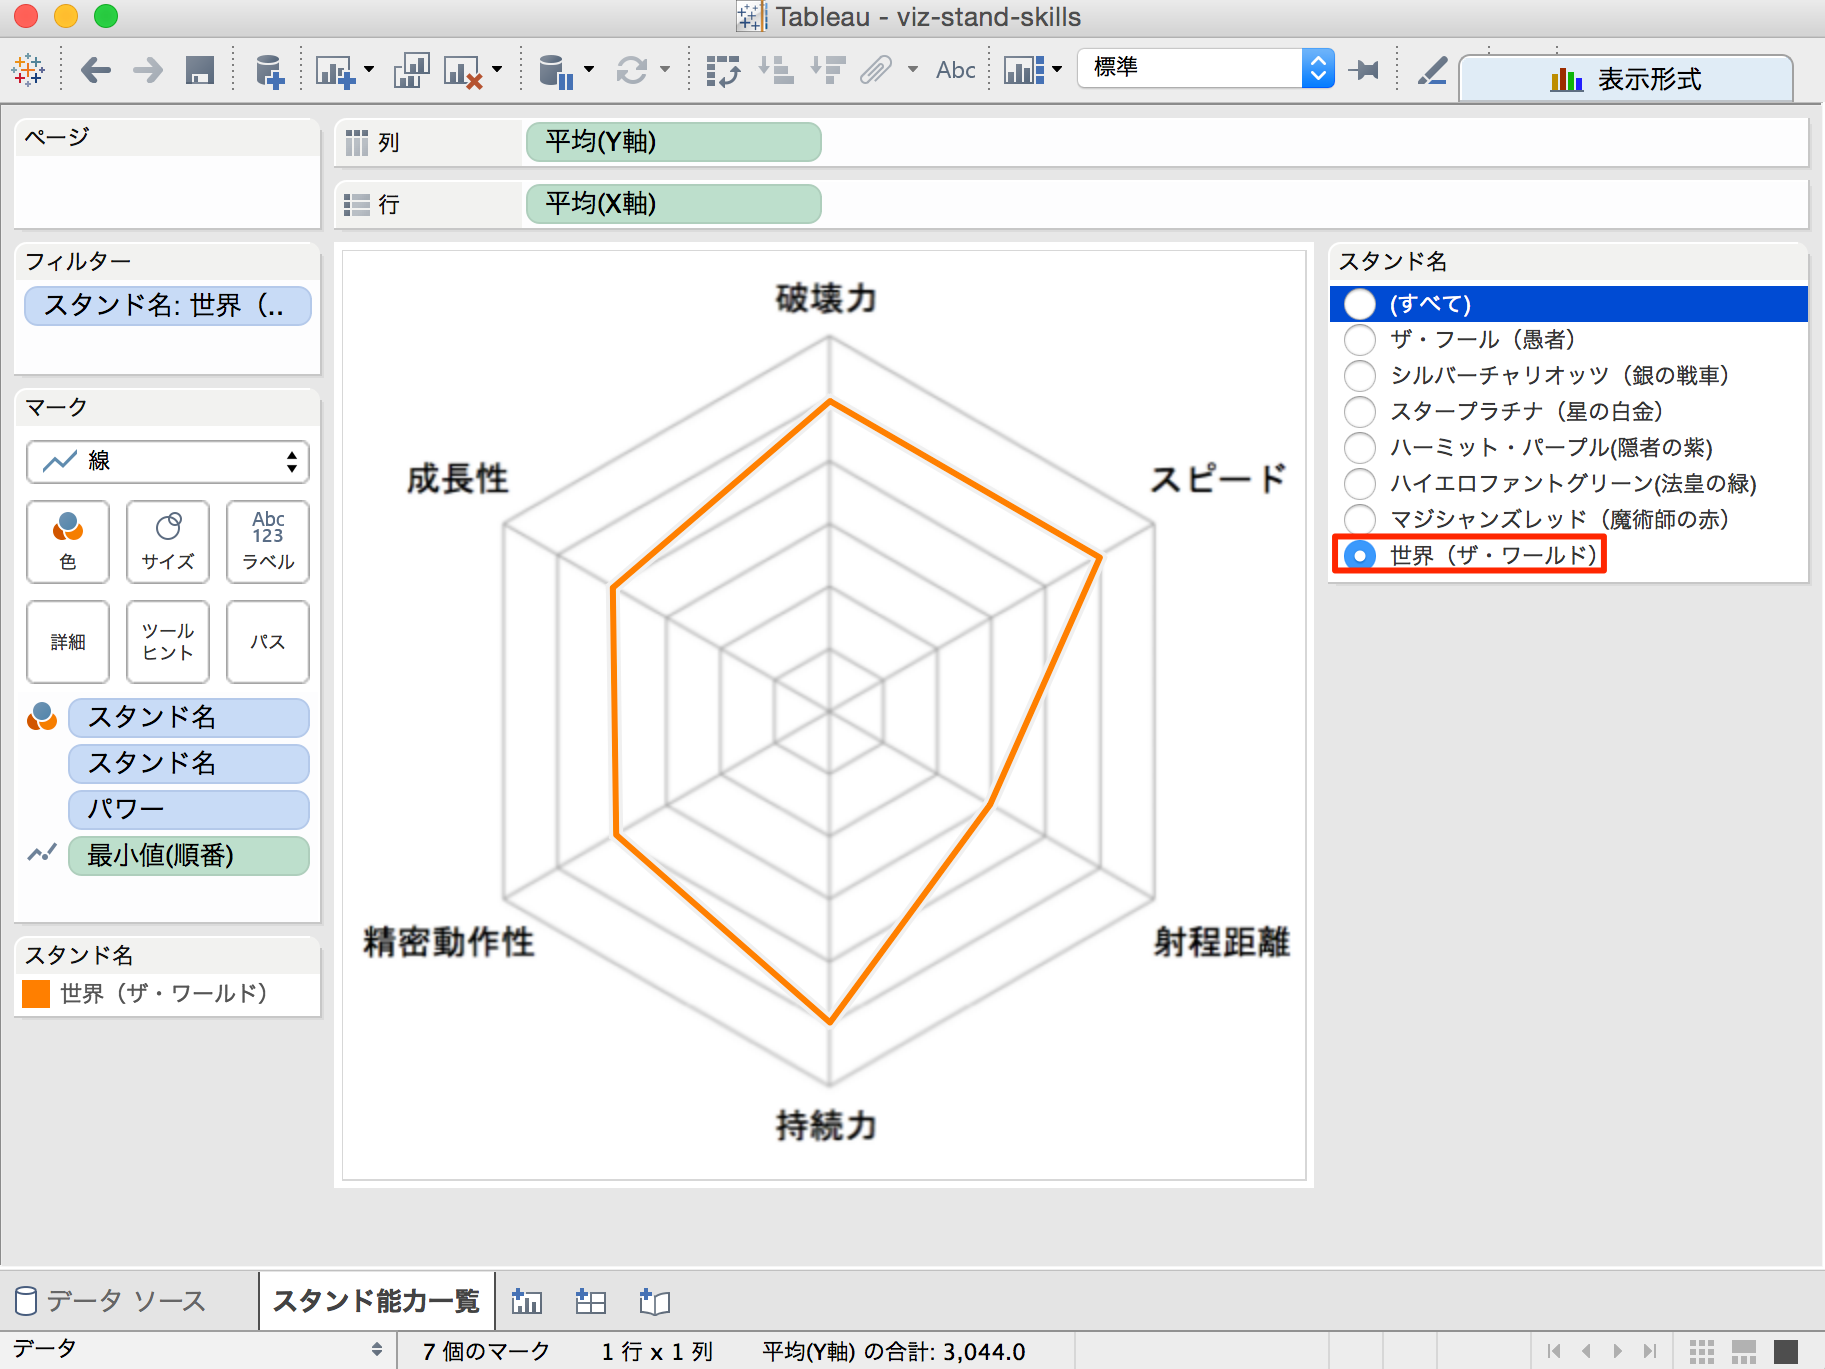
Task: Click the ツールヒント tooltip mark button
Action: click(168, 641)
